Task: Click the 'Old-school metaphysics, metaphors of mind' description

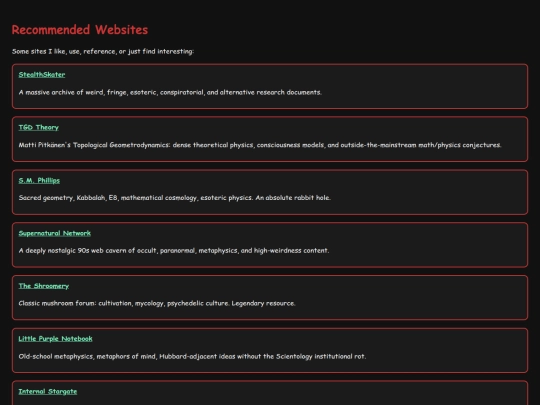Action: click(x=192, y=356)
